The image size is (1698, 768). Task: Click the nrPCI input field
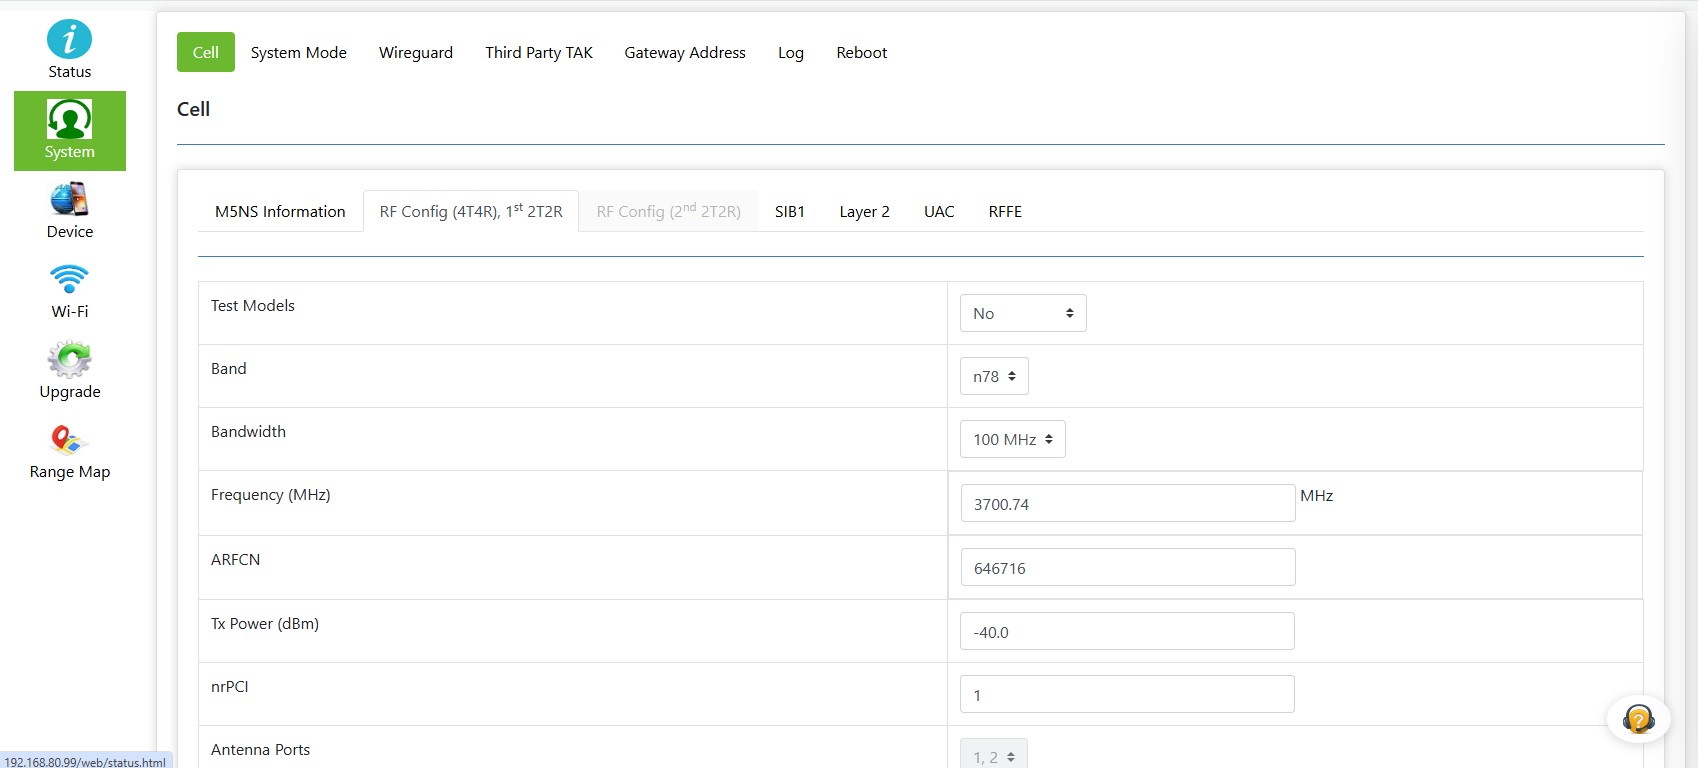click(1127, 694)
